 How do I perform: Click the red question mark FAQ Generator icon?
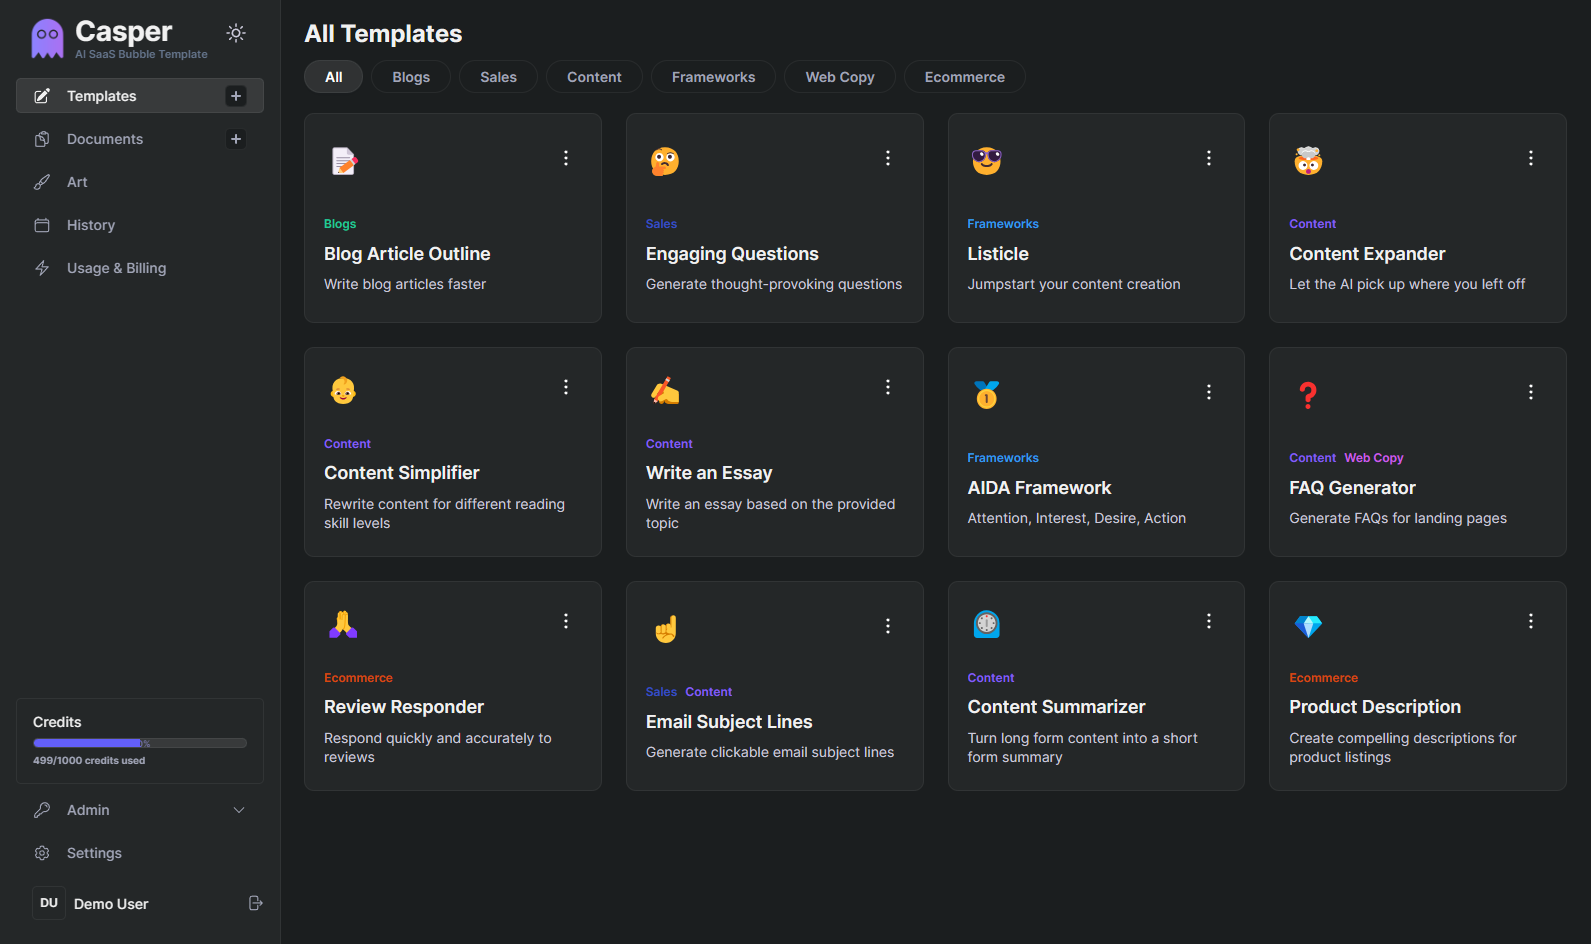click(1308, 395)
